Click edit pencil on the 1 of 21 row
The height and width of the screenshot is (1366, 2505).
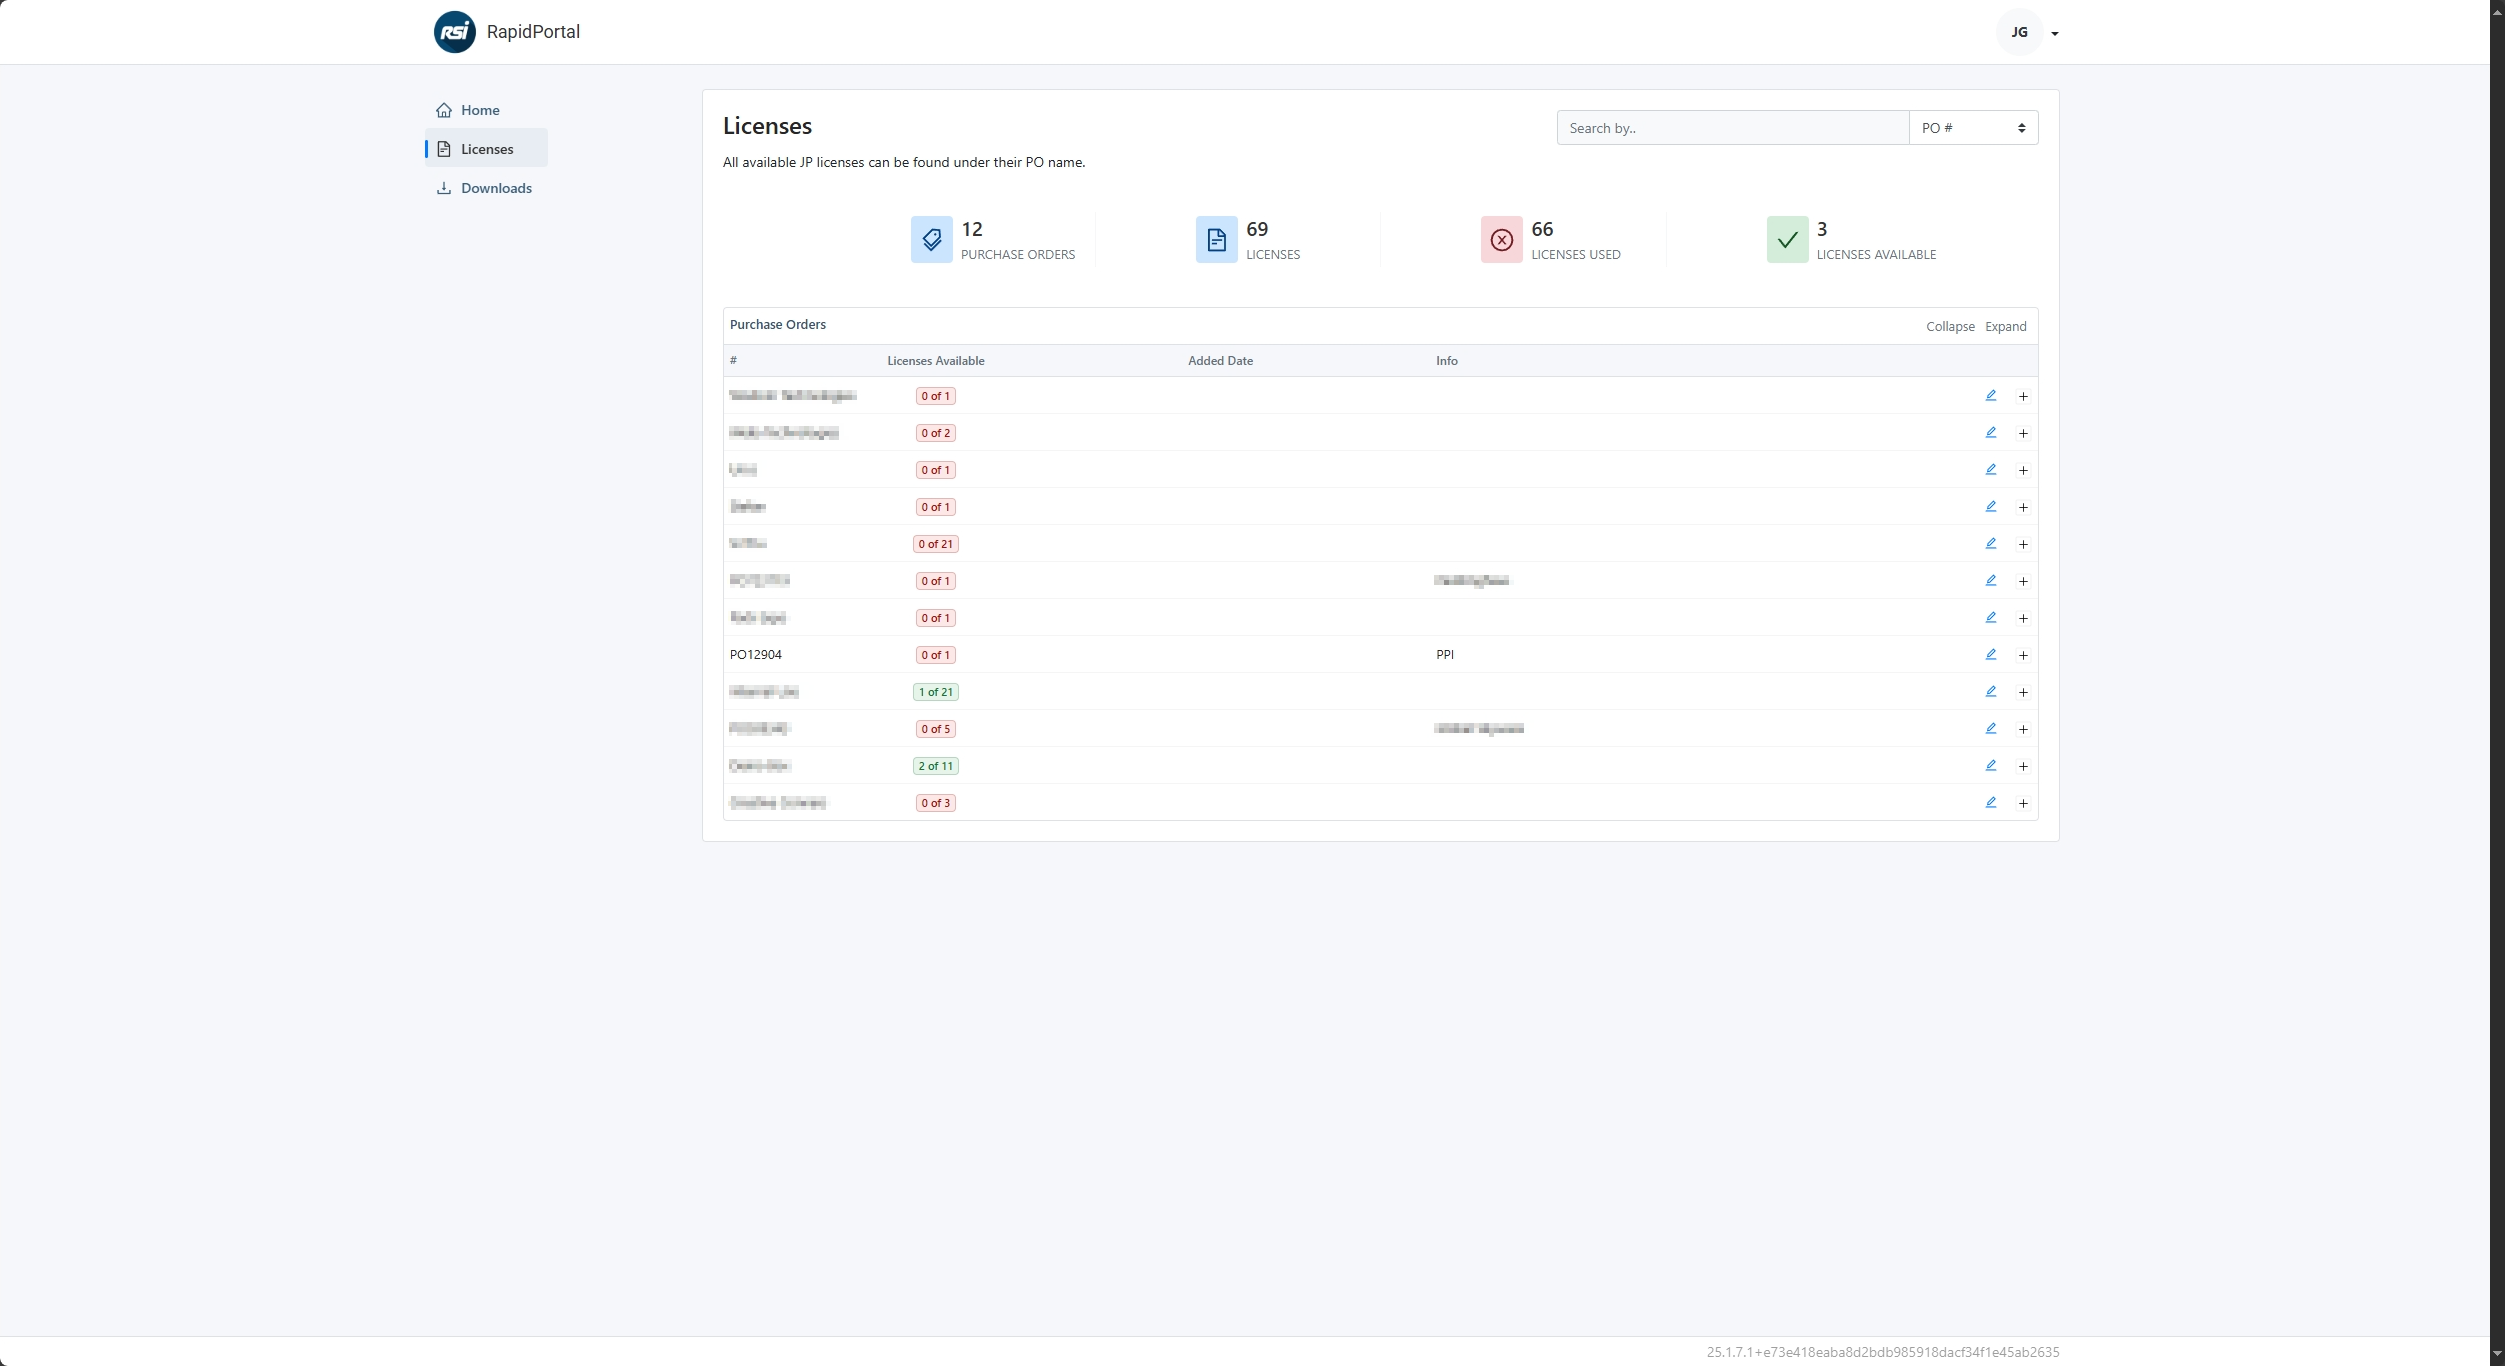(x=1990, y=692)
